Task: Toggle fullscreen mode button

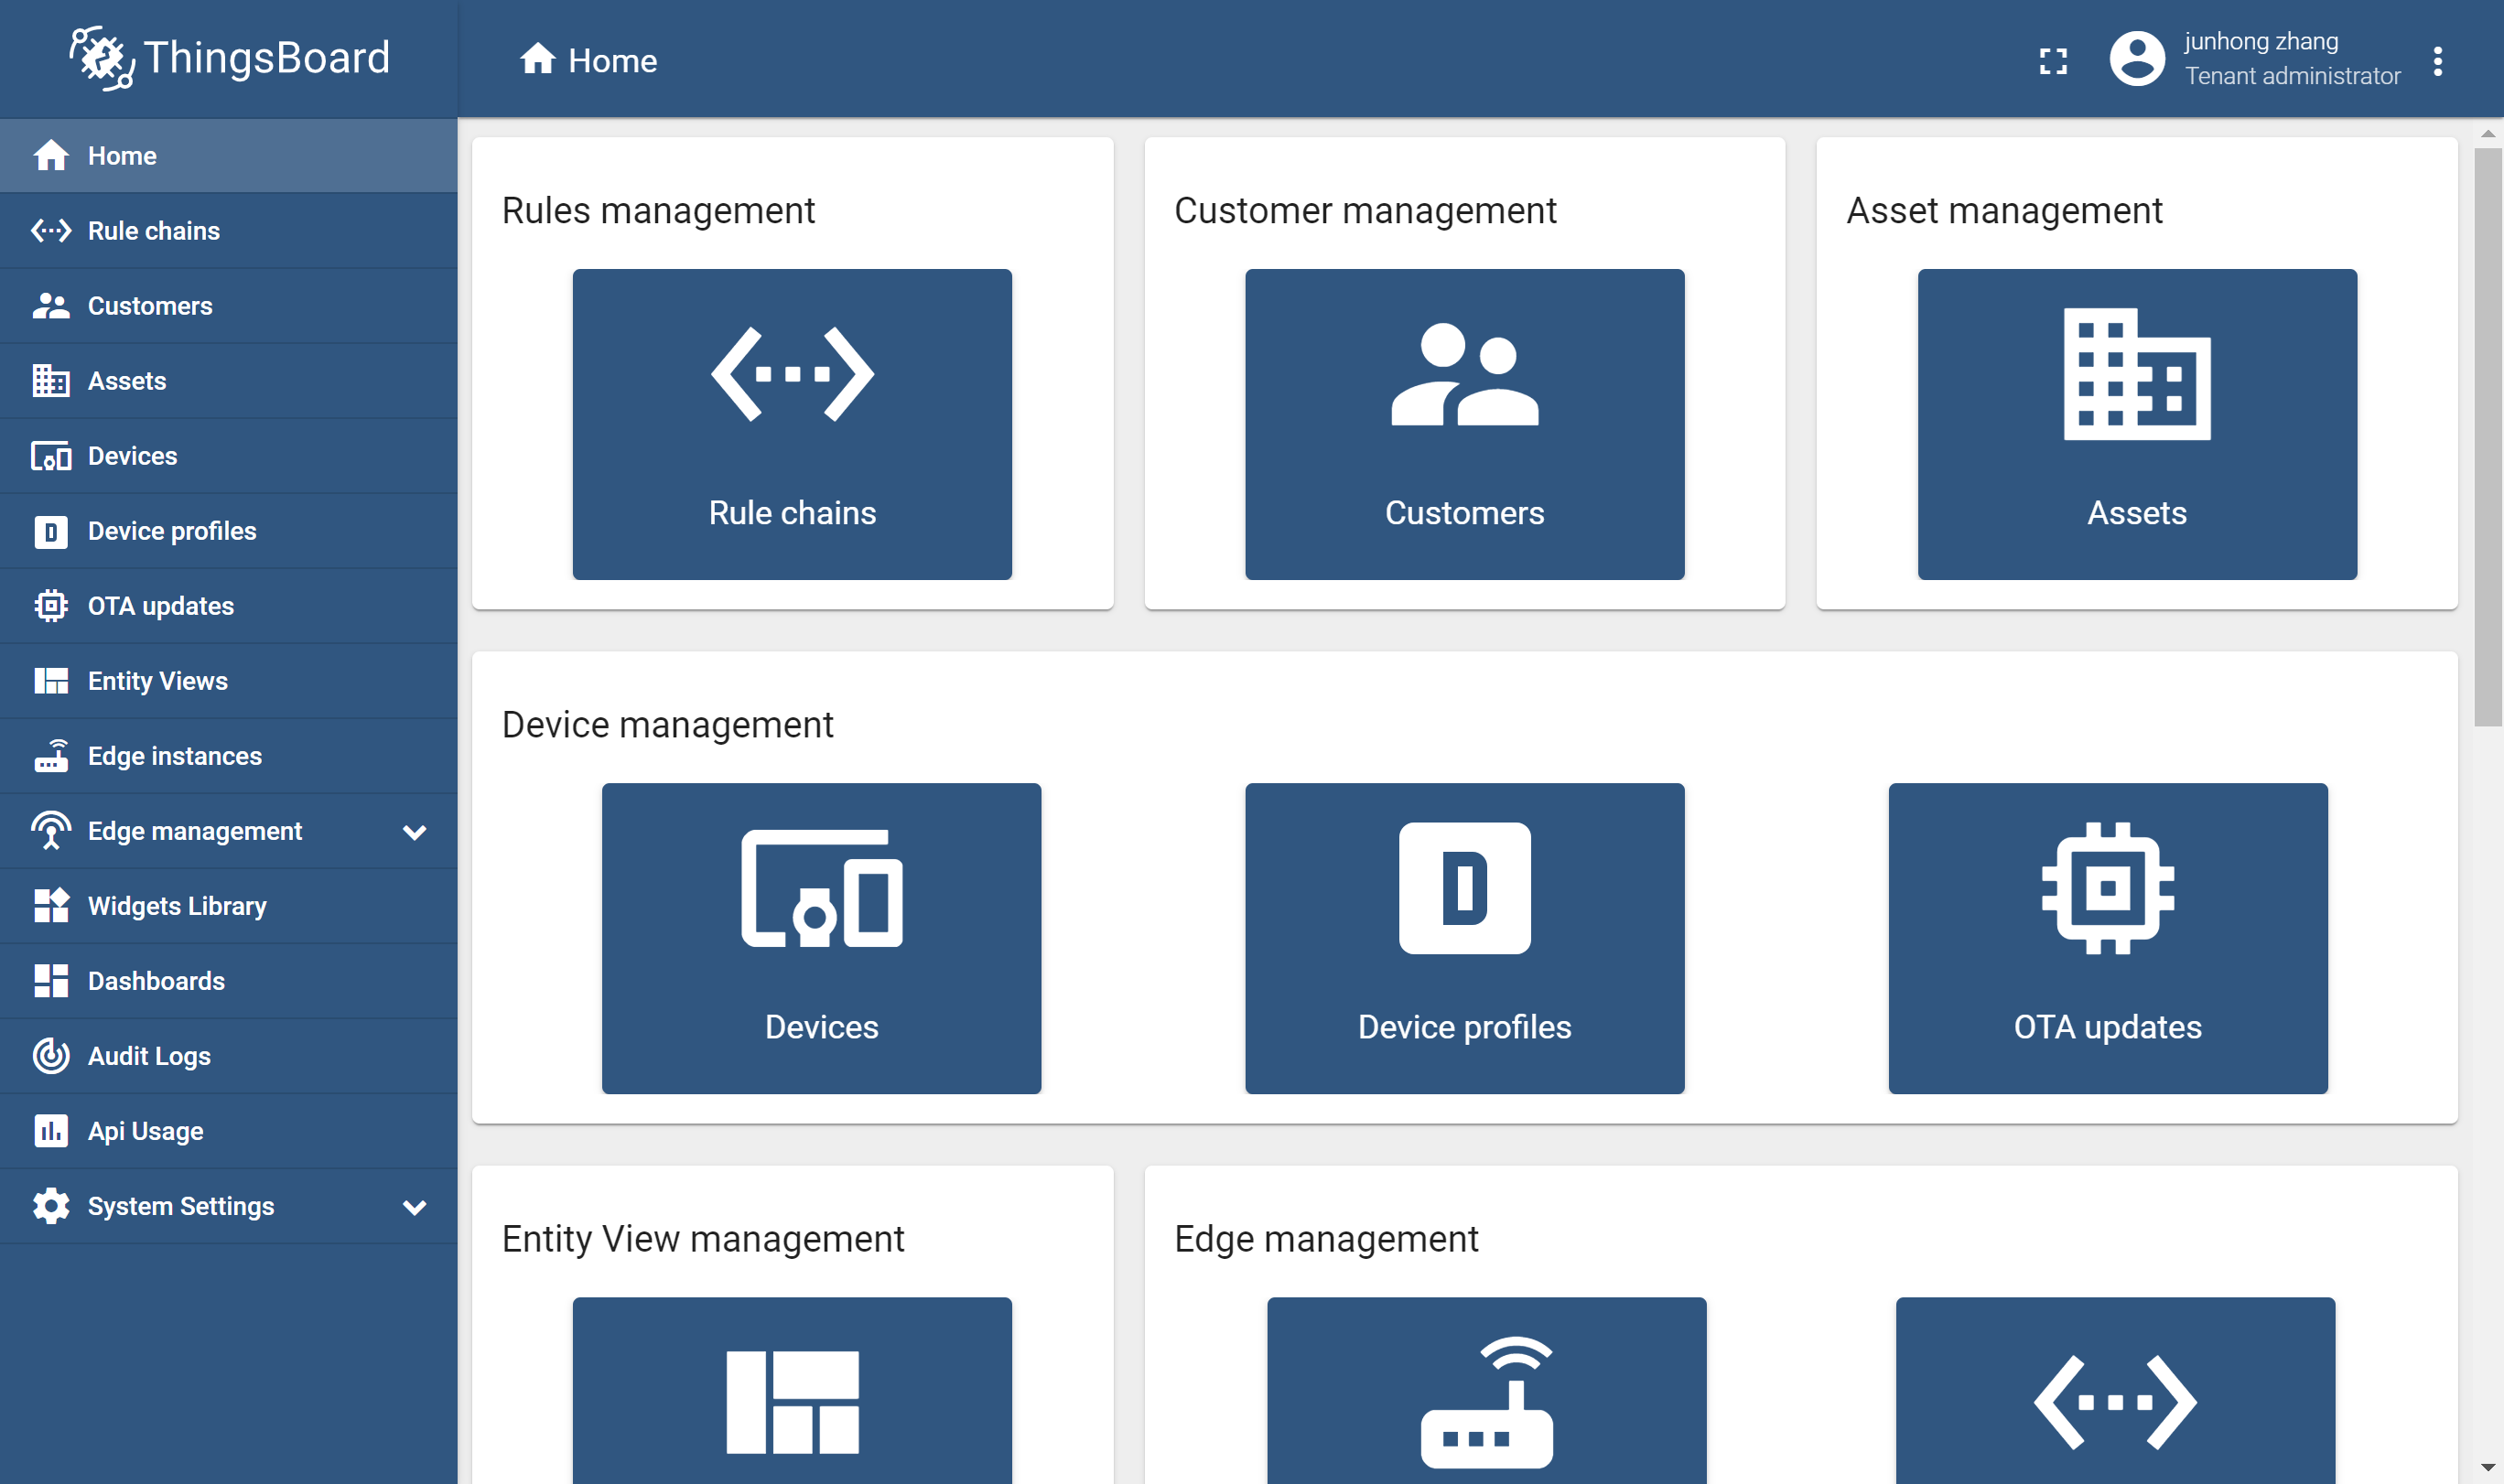Action: [x=2054, y=60]
